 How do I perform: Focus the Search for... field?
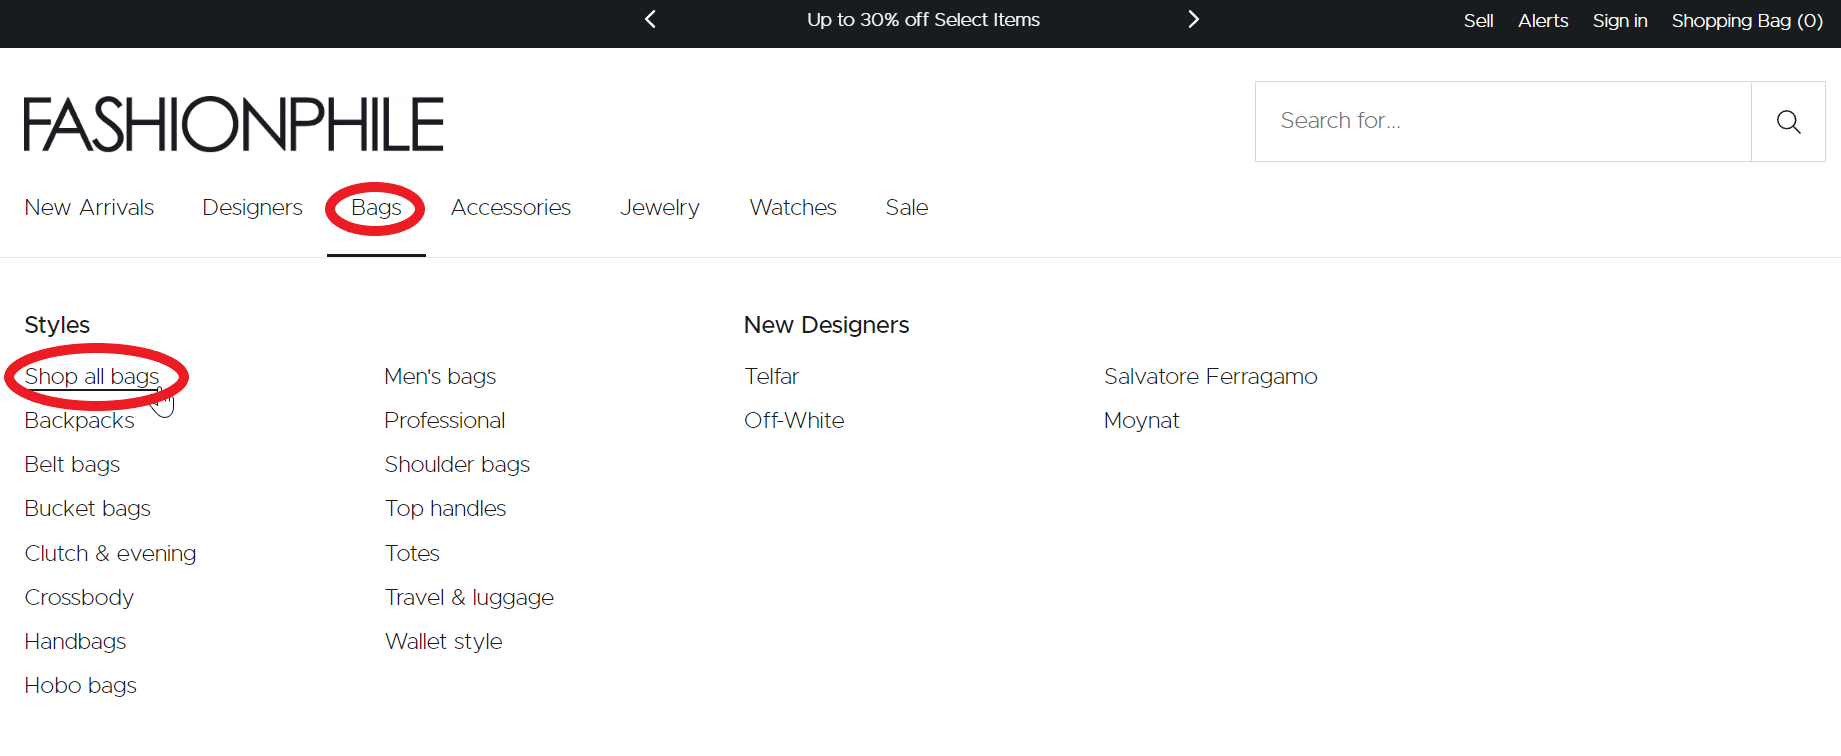(1503, 121)
